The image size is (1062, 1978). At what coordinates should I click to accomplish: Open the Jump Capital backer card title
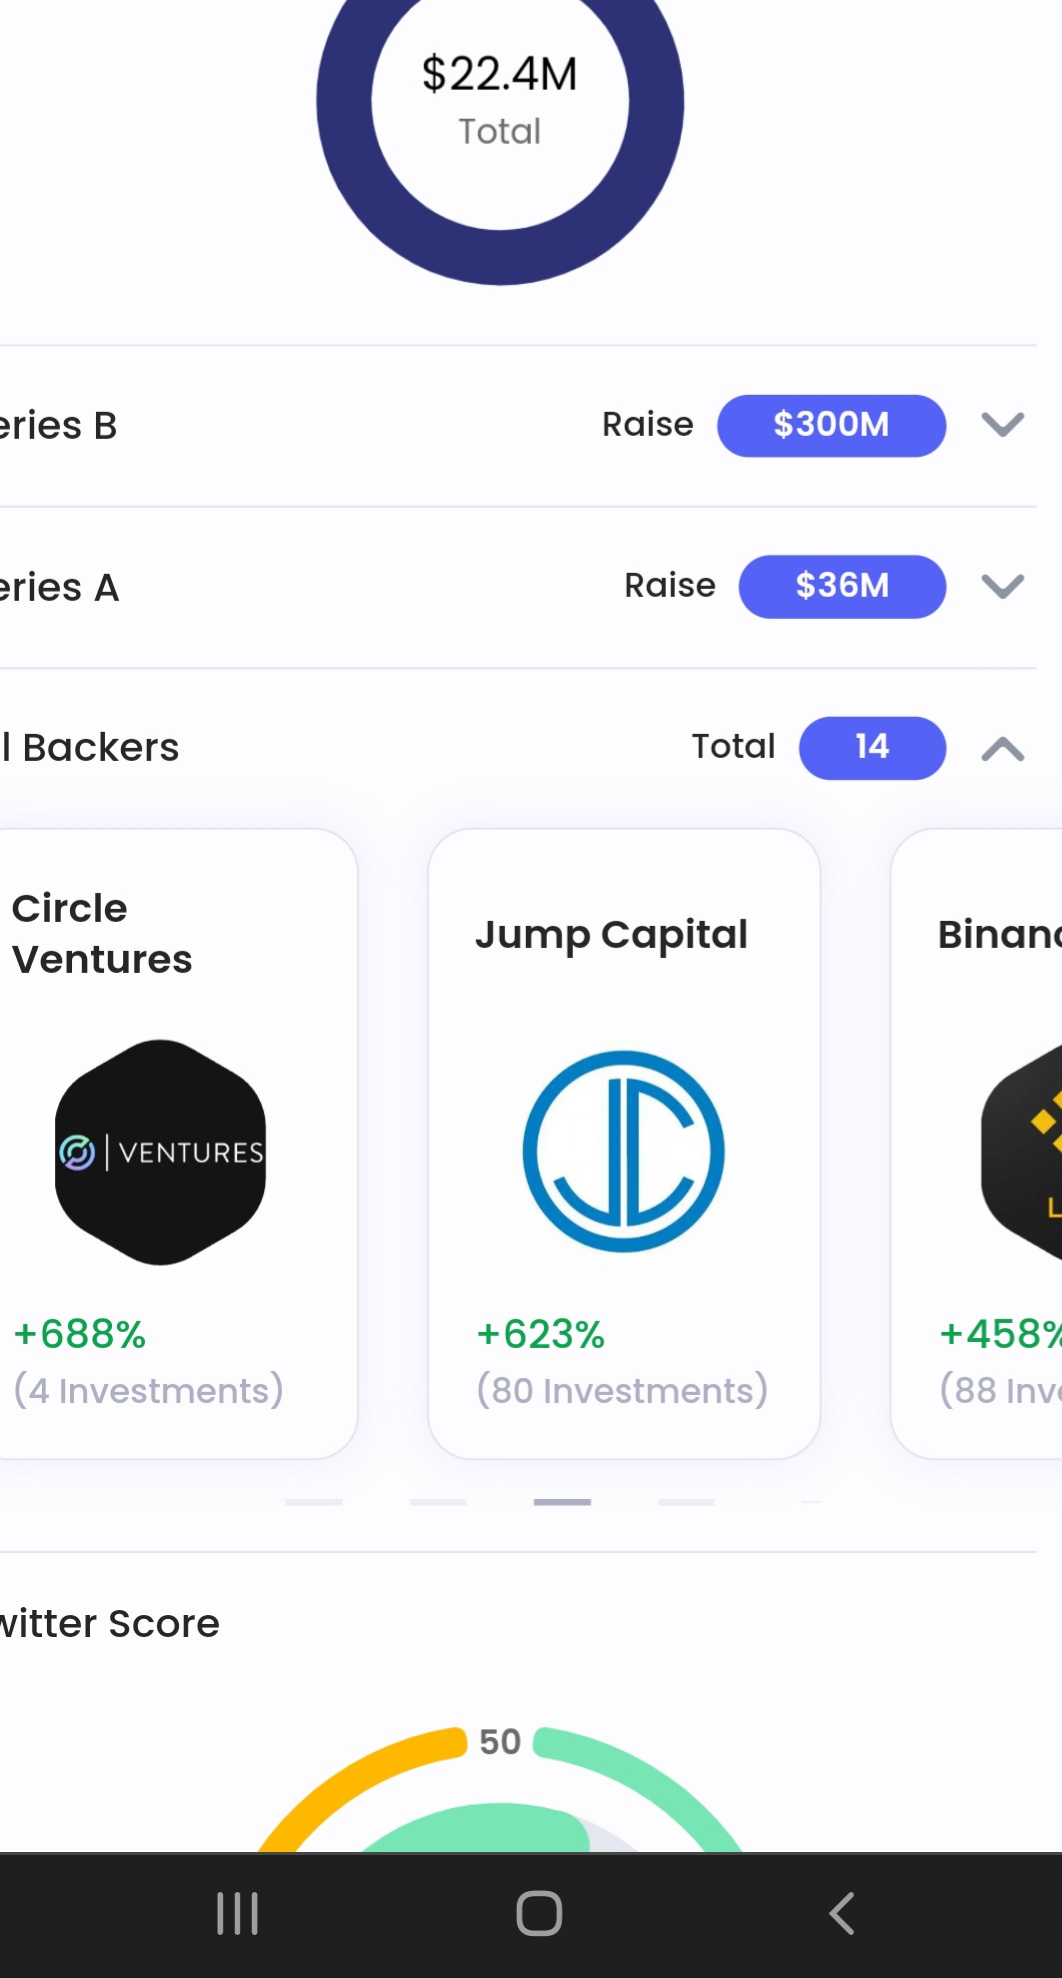[x=611, y=935]
